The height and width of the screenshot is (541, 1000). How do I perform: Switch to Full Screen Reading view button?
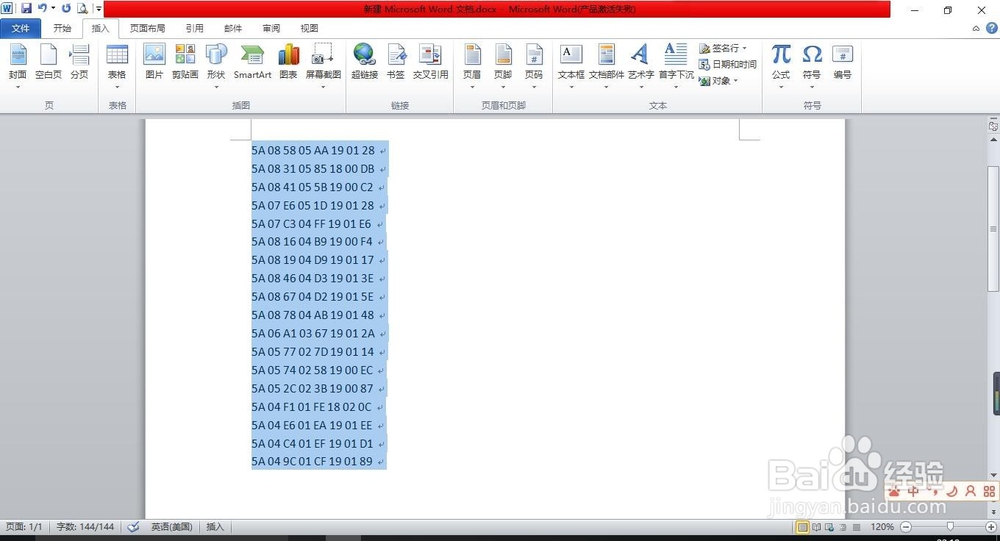[x=816, y=527]
